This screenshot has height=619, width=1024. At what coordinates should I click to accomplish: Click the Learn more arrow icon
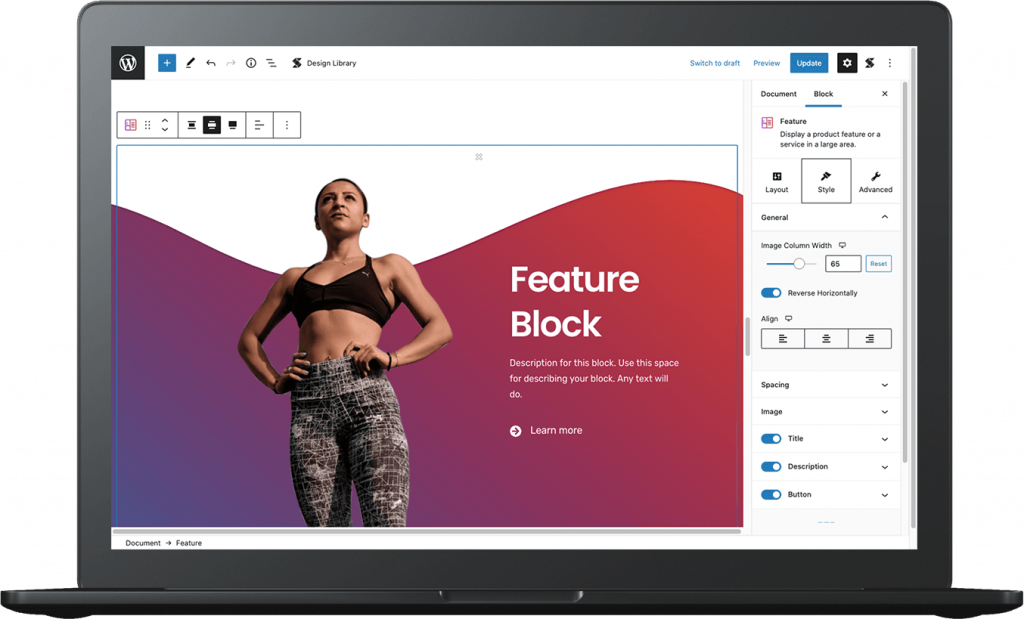coord(515,431)
